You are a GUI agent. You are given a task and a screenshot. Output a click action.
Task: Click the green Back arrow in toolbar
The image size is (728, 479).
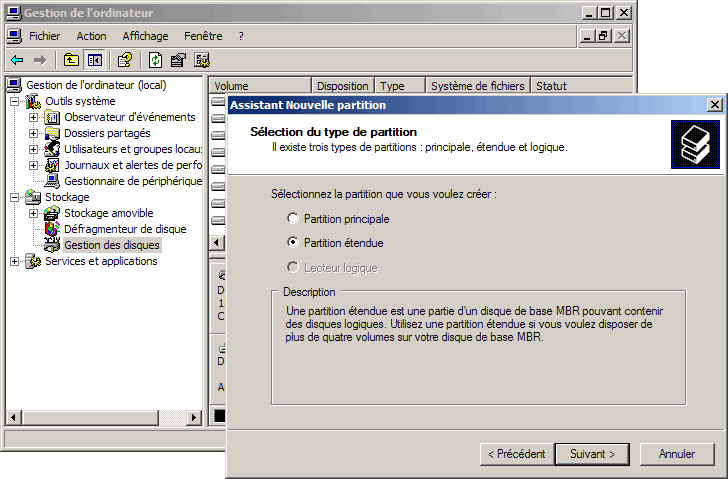tap(17, 60)
